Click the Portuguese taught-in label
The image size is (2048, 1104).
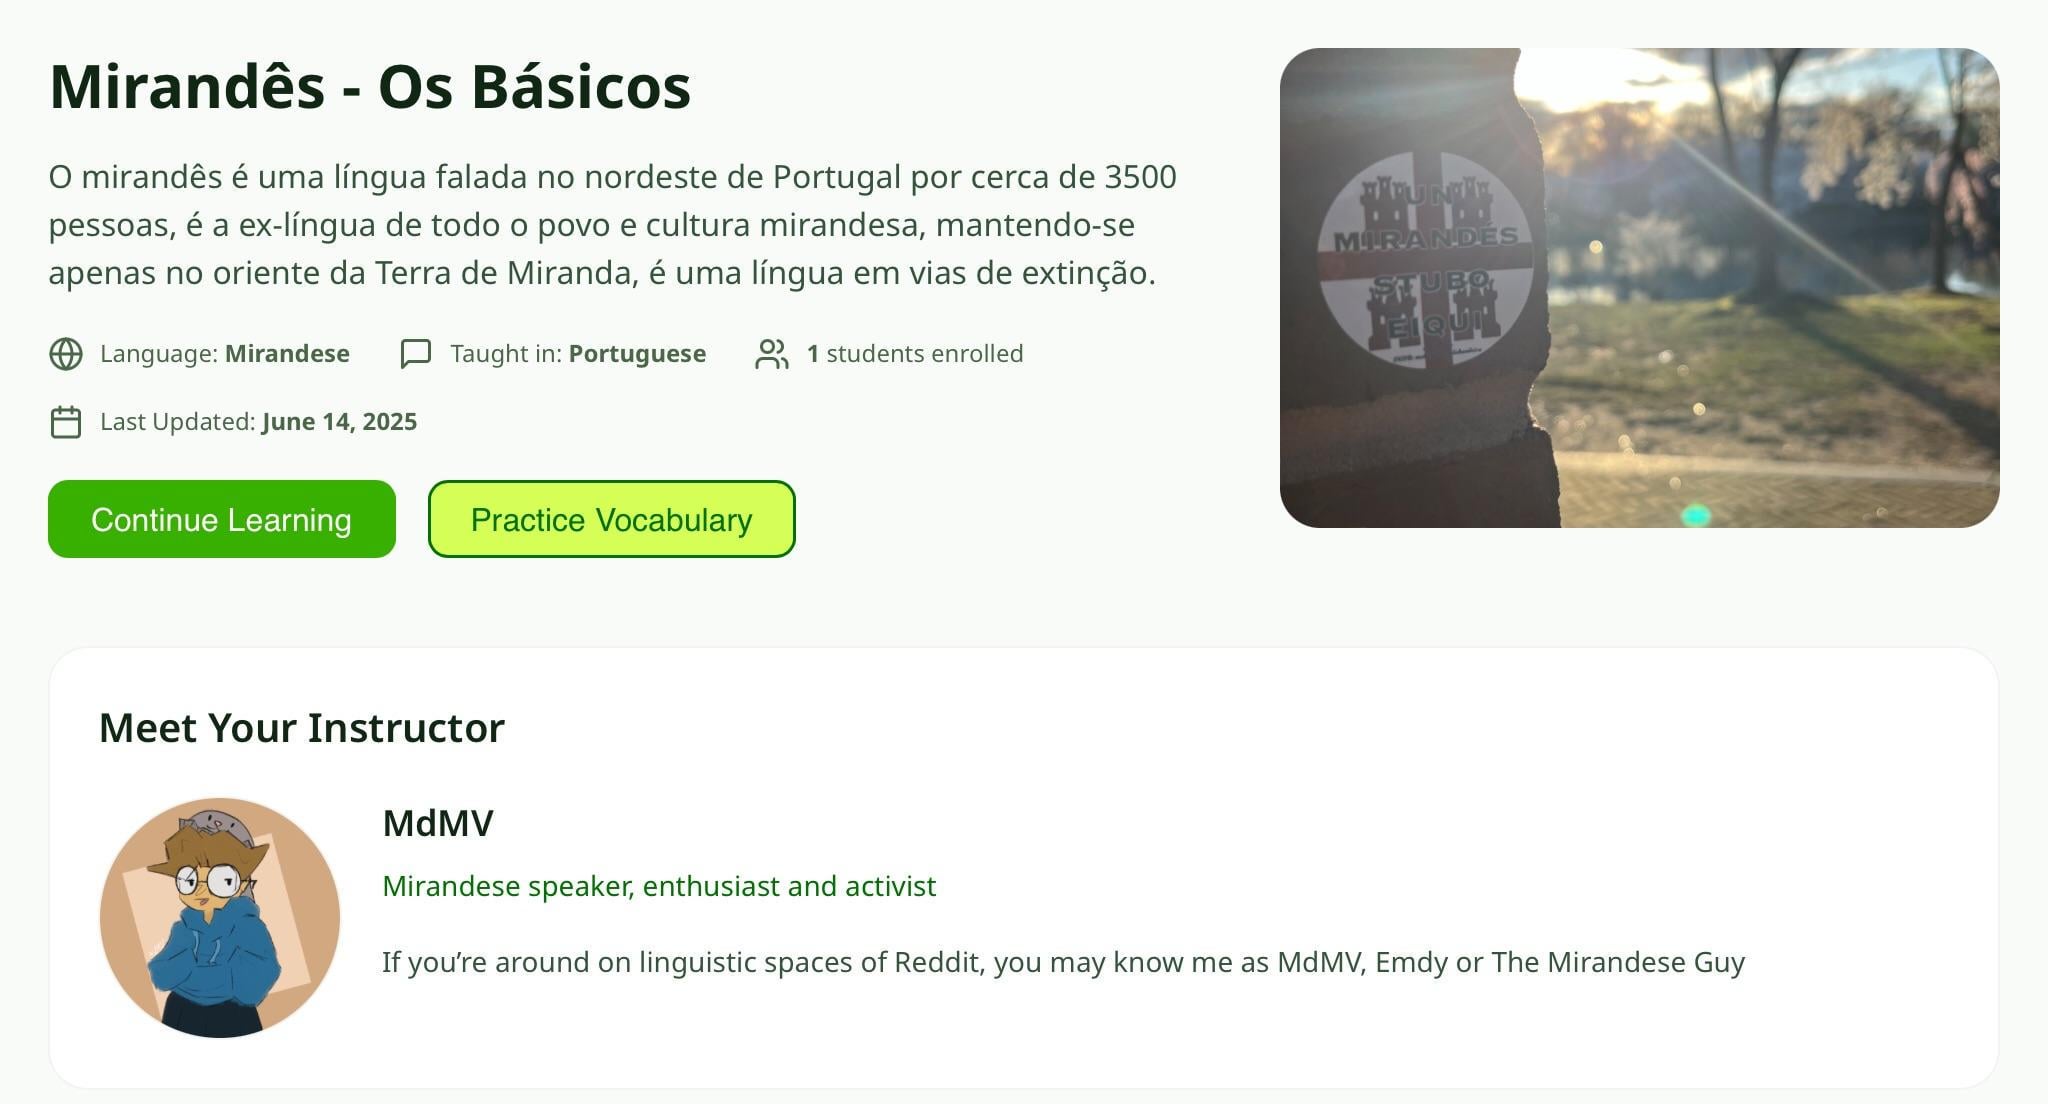[x=637, y=354]
